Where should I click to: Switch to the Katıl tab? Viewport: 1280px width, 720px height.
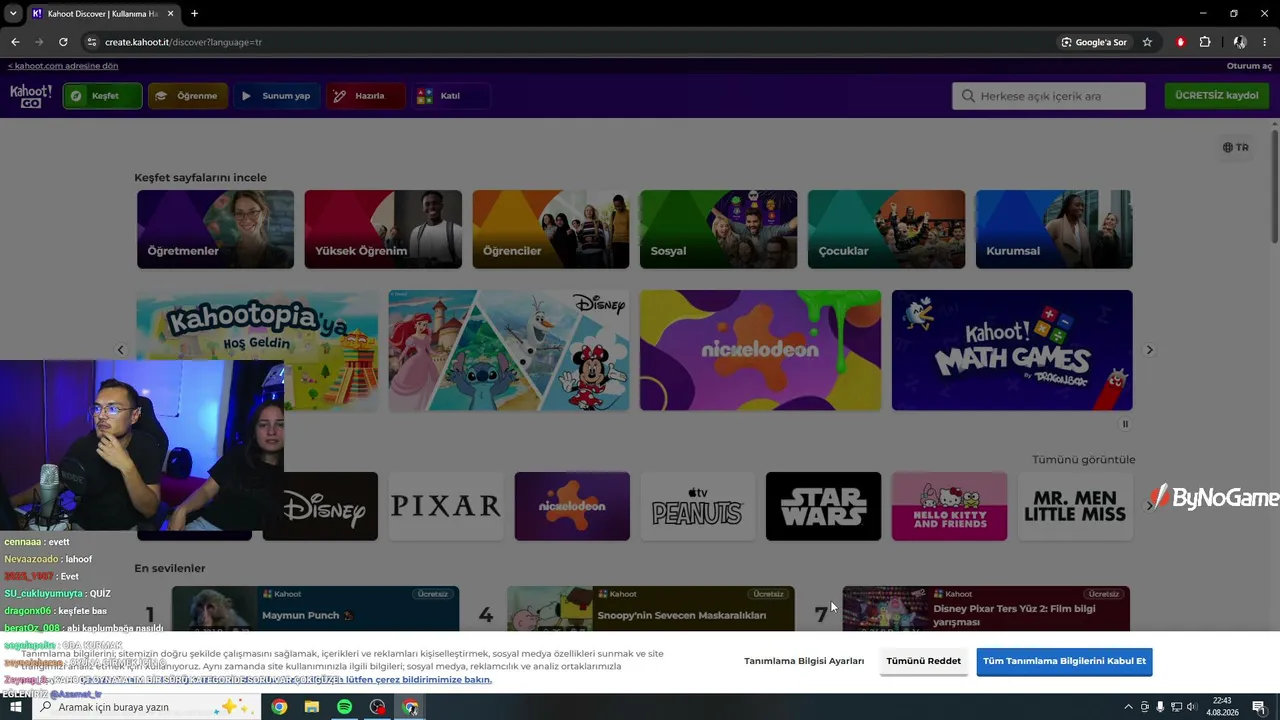(x=451, y=96)
